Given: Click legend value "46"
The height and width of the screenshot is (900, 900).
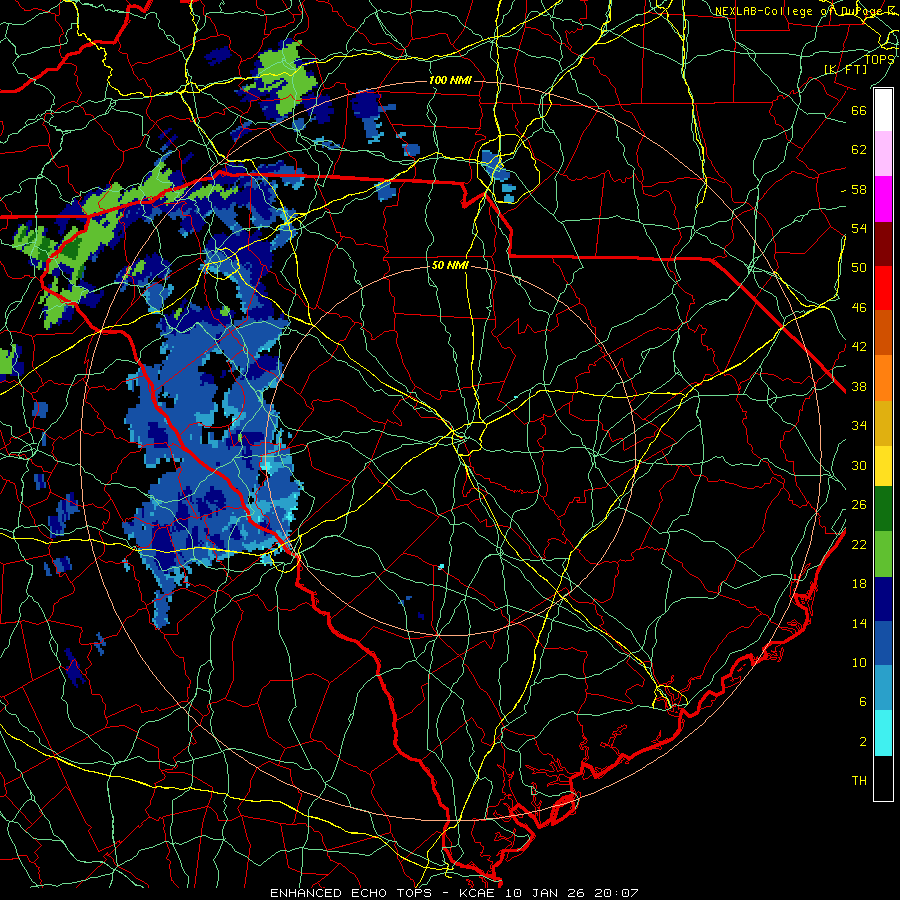Looking at the screenshot, I should (x=859, y=308).
